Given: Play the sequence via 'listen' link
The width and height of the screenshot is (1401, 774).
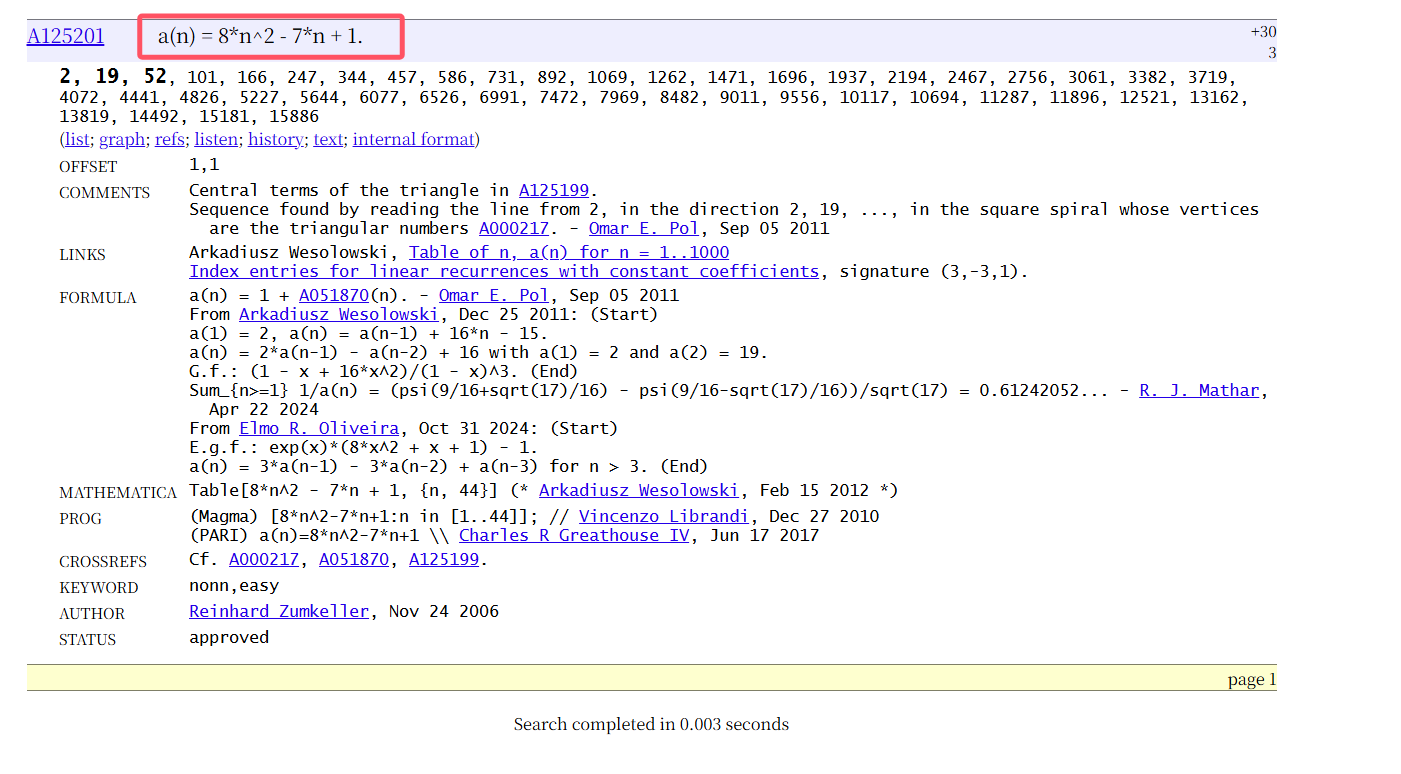Looking at the screenshot, I should (216, 140).
